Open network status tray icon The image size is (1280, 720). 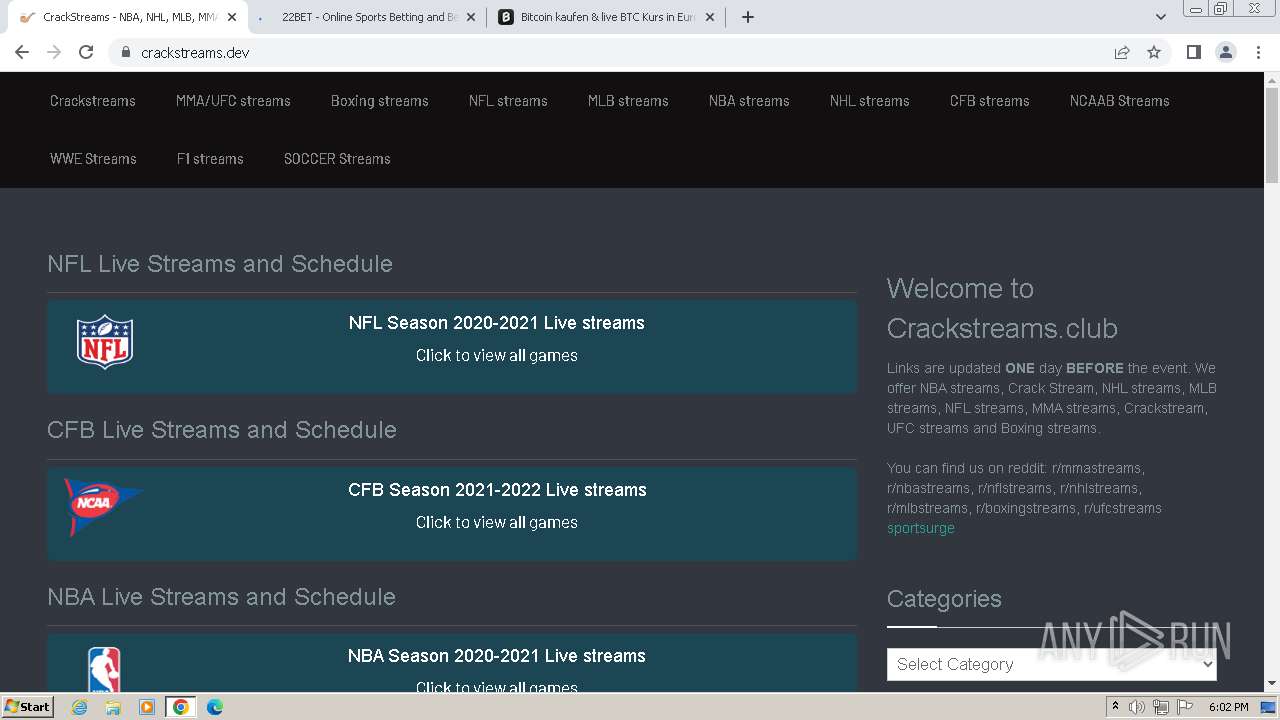[x=1160, y=707]
